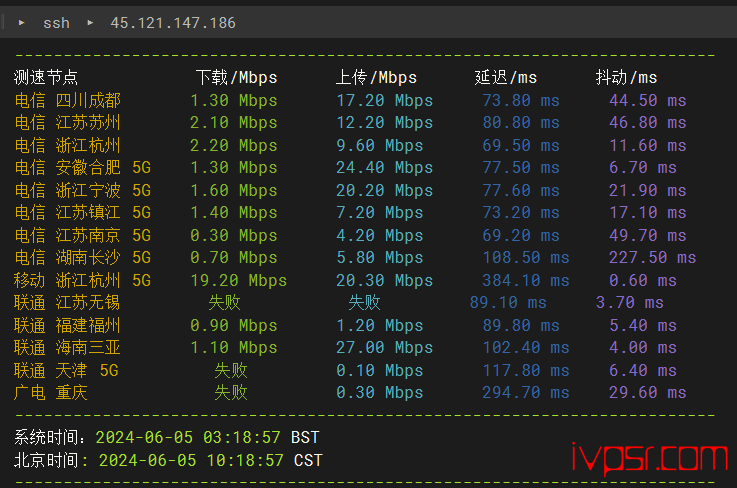Select the 联通 江苏无锡 node name

click(x=67, y=302)
